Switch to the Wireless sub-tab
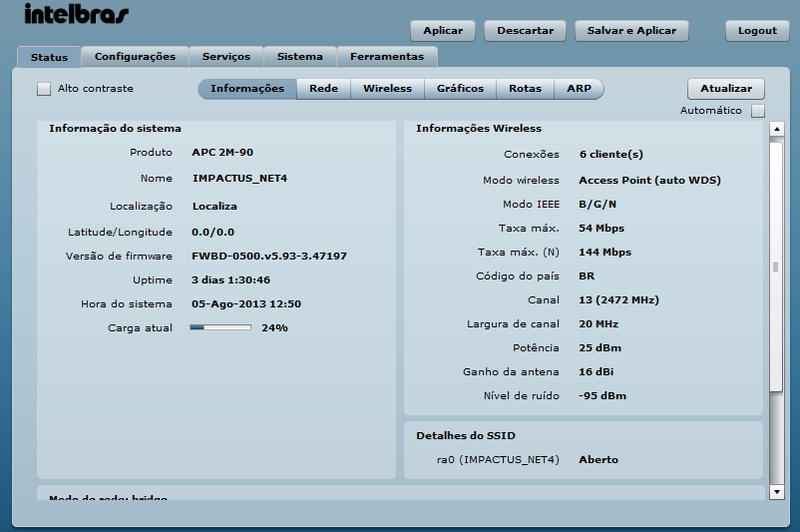This screenshot has width=800, height=532. coord(387,89)
